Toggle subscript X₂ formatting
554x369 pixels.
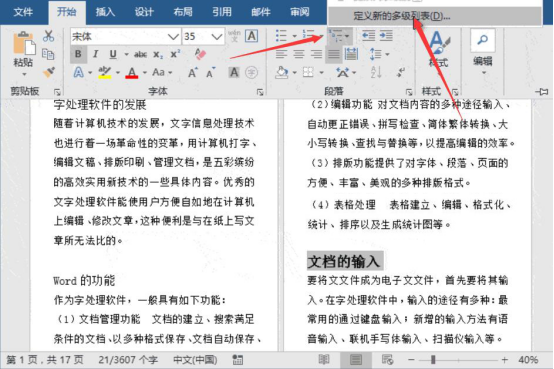158,54
